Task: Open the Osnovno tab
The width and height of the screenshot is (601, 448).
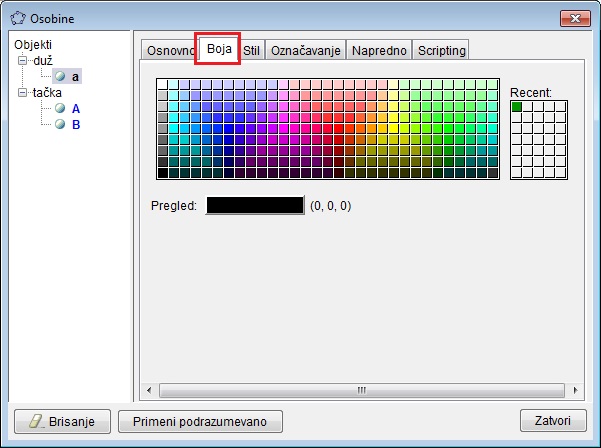Action: point(170,50)
